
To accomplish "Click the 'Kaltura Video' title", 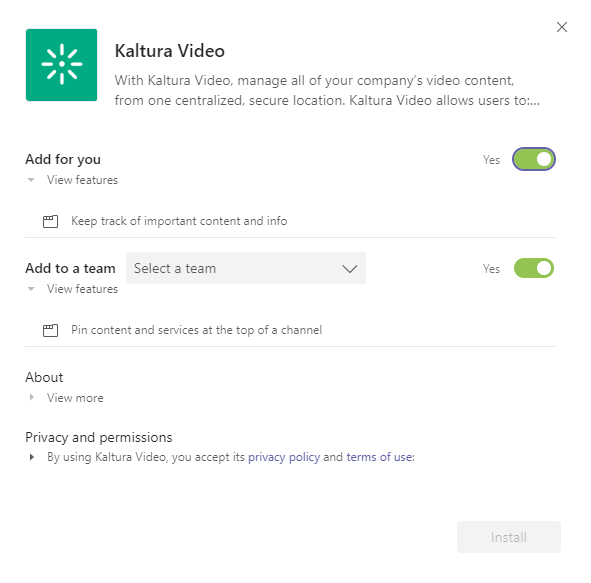I will pyautogui.click(x=170, y=50).
